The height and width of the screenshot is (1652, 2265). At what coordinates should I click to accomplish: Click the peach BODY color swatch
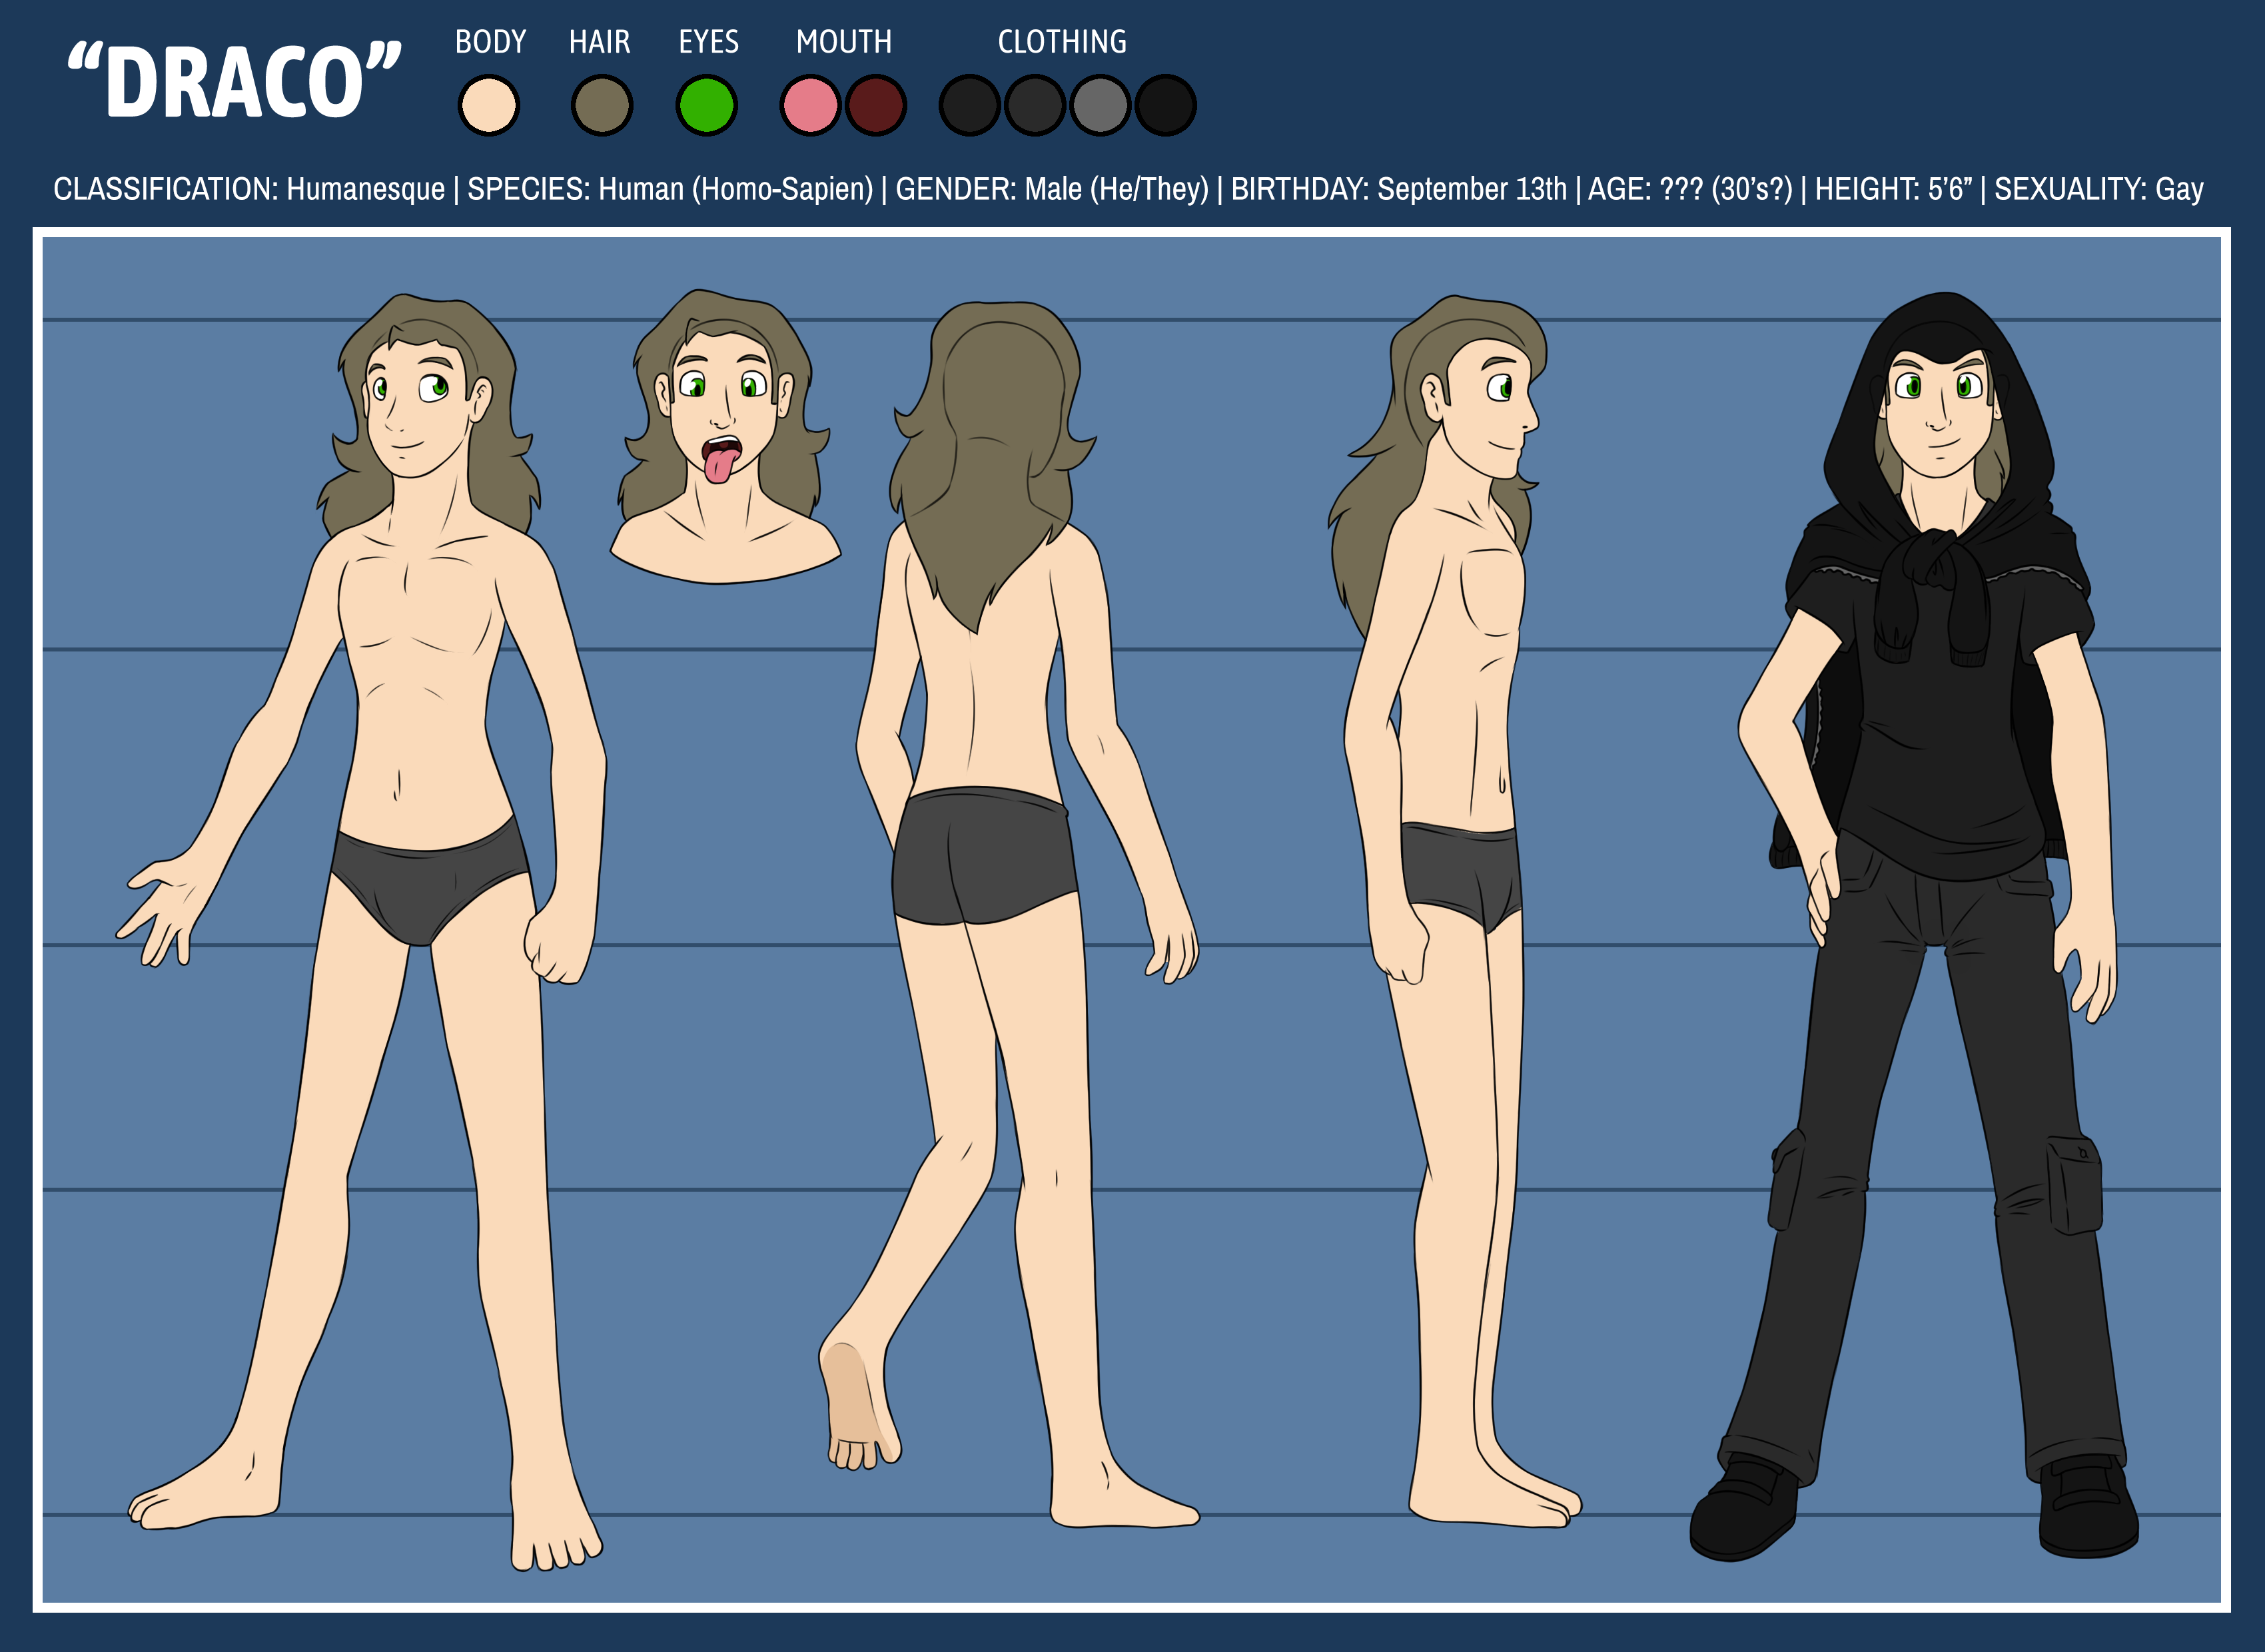[488, 106]
